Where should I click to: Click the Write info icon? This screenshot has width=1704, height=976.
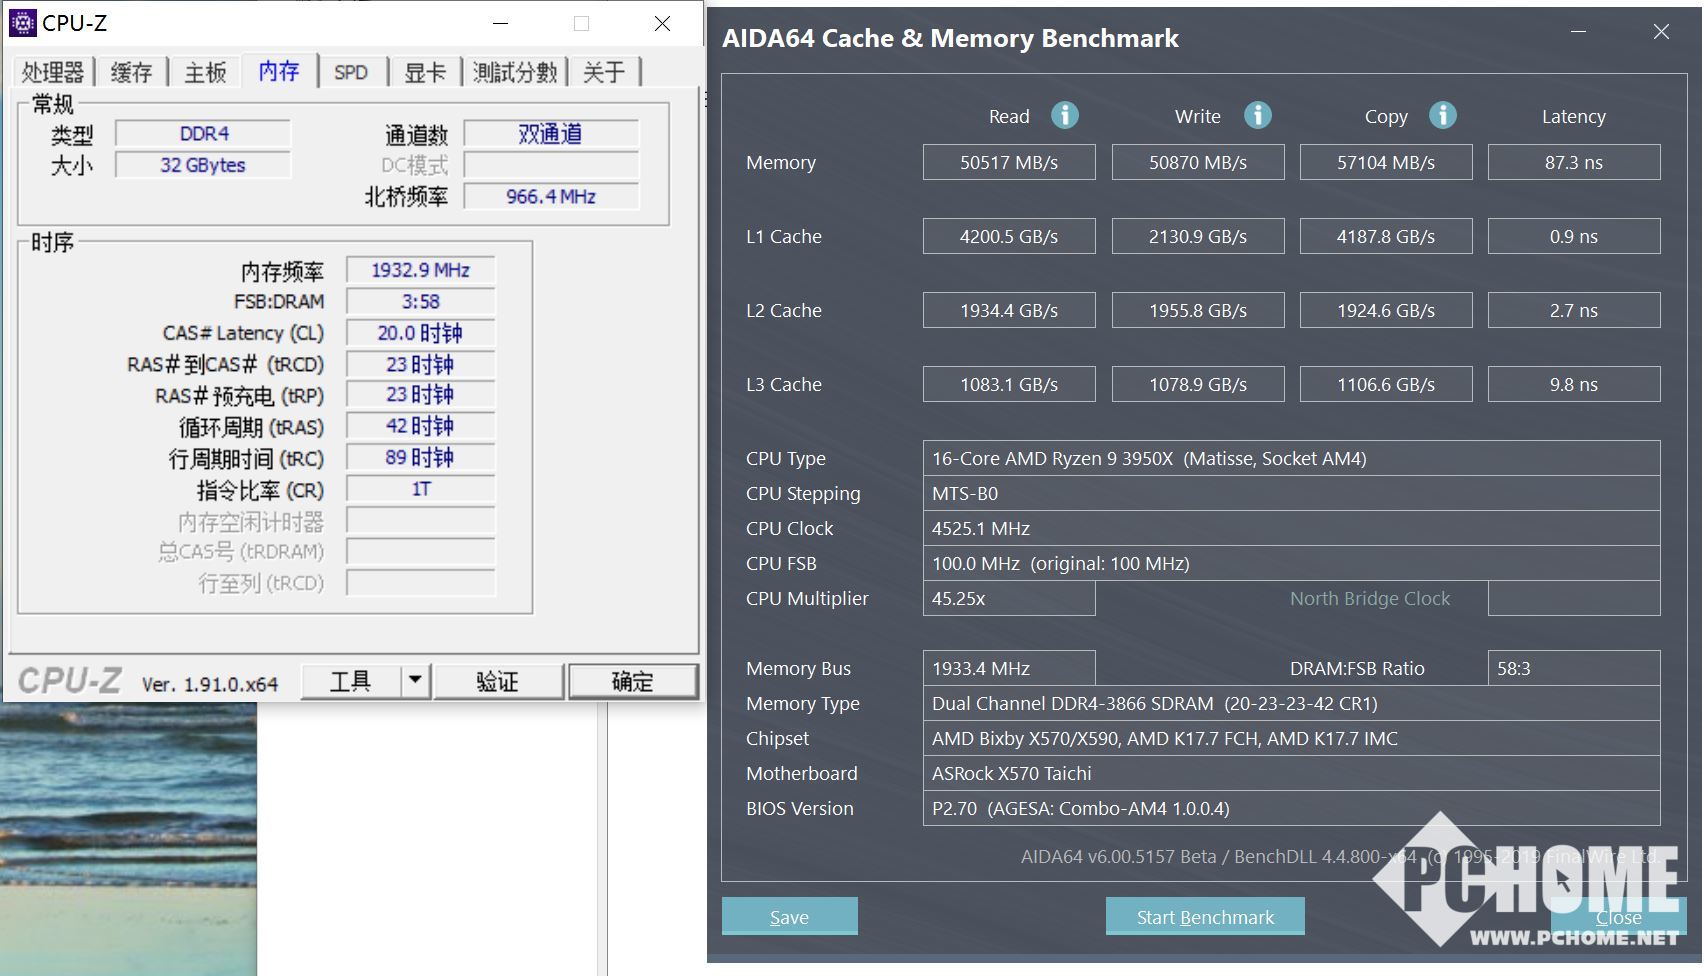(1257, 116)
